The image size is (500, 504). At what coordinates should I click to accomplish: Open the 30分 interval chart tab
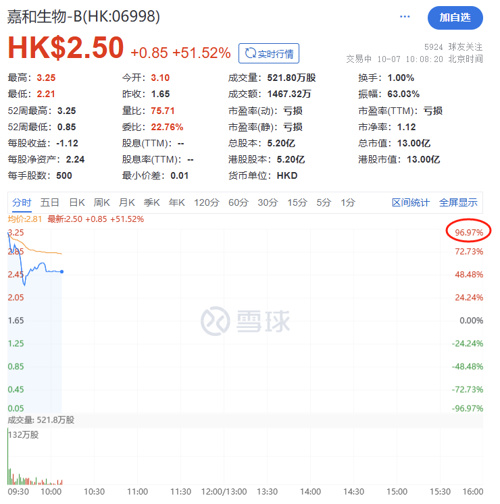point(268,202)
